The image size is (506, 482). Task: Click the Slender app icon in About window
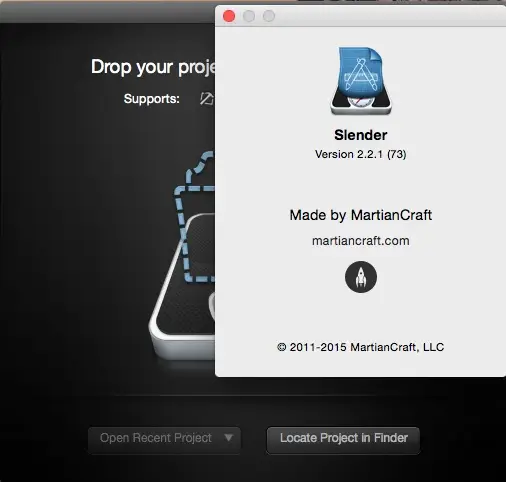(361, 81)
